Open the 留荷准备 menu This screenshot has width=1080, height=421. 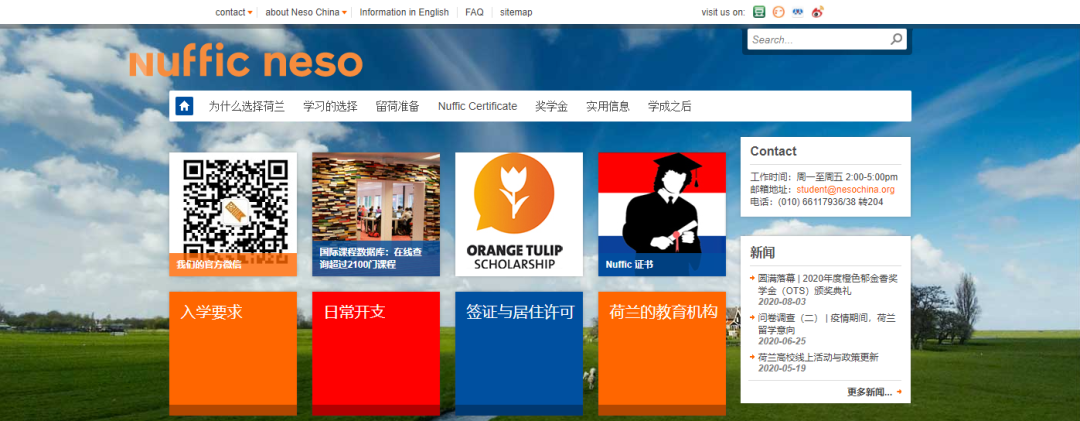point(397,106)
